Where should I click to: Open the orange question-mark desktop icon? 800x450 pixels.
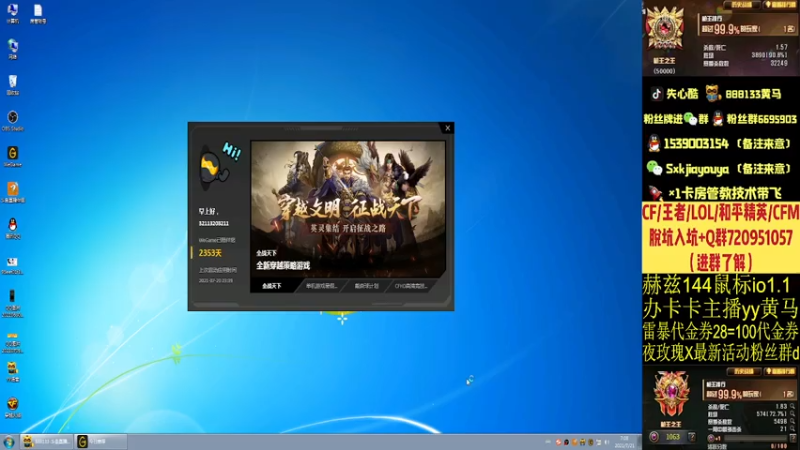point(13,191)
